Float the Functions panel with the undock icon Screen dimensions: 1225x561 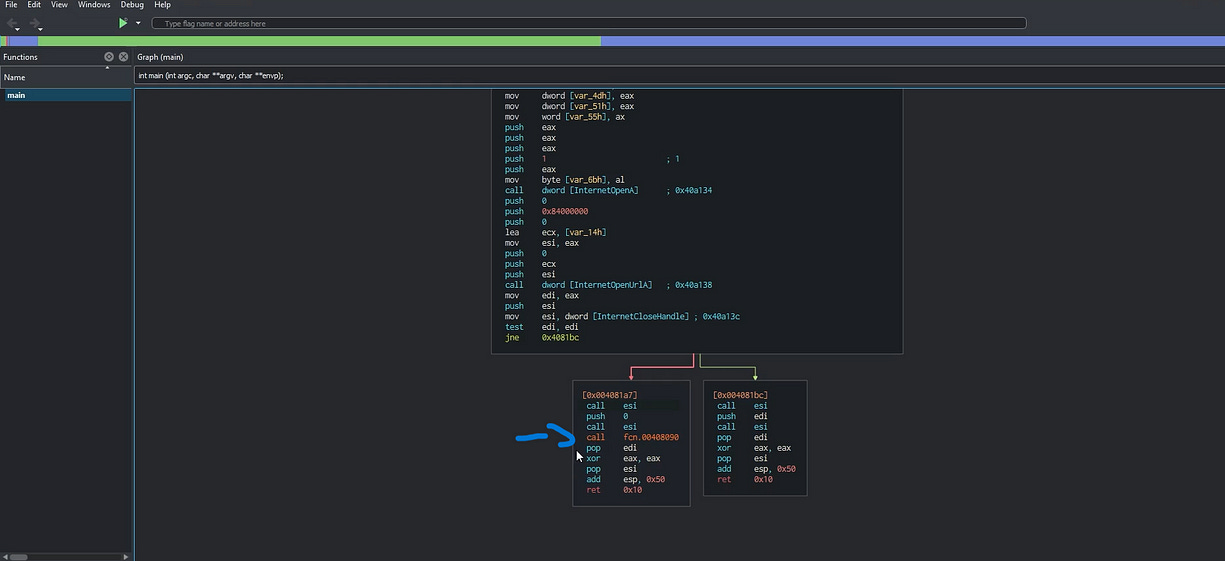tap(109, 57)
